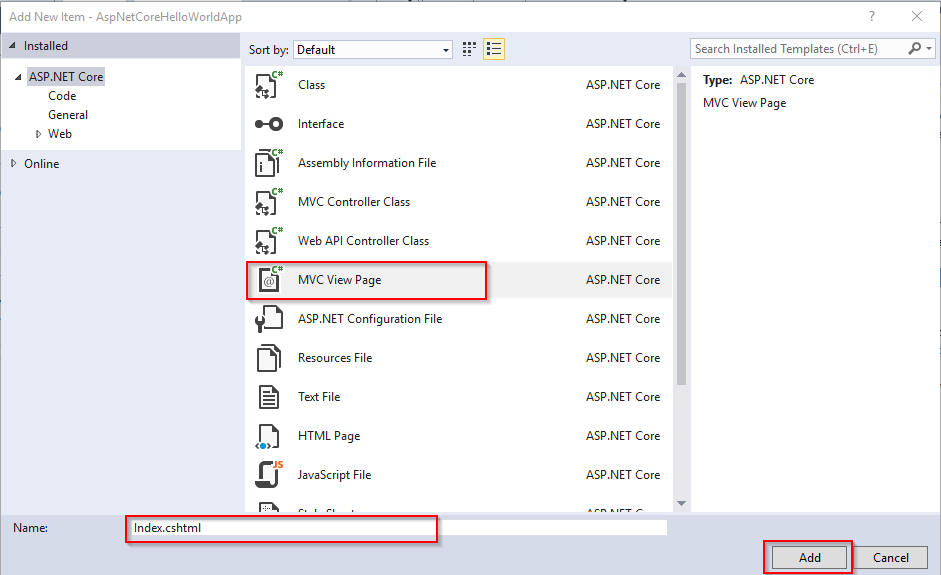The height and width of the screenshot is (575, 941).
Task: Select the Code category
Action: click(x=62, y=96)
